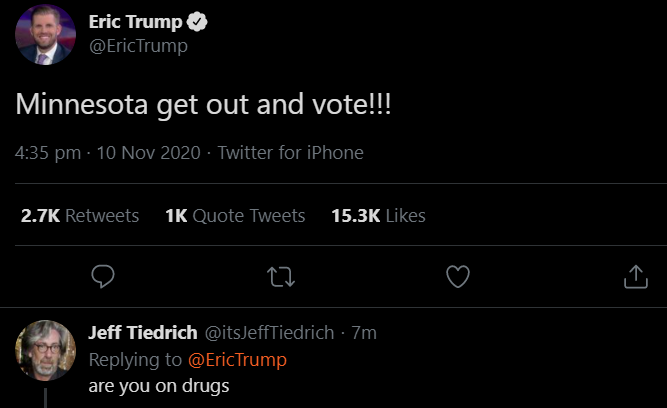Click the blue verified badge
This screenshot has width=667, height=408.
199,22
